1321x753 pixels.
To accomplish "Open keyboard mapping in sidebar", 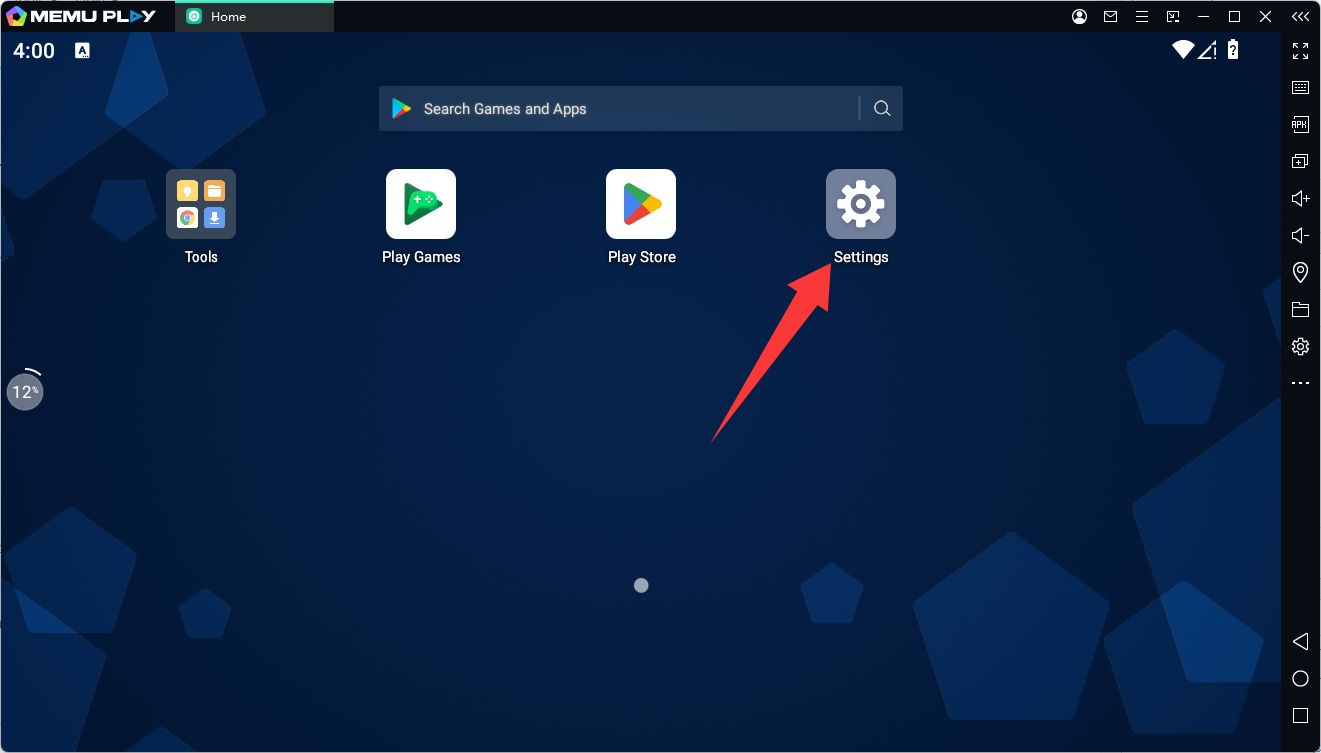I will (1300, 87).
